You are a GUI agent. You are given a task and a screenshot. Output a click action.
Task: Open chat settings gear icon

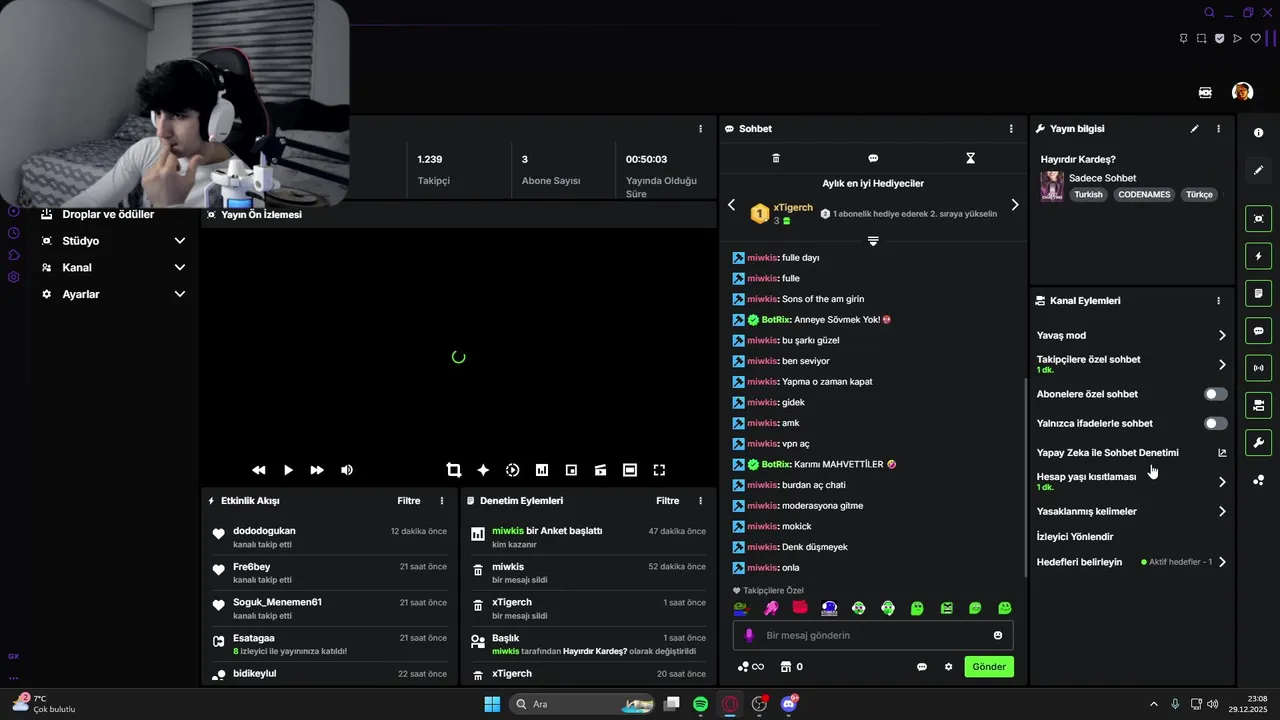948,667
